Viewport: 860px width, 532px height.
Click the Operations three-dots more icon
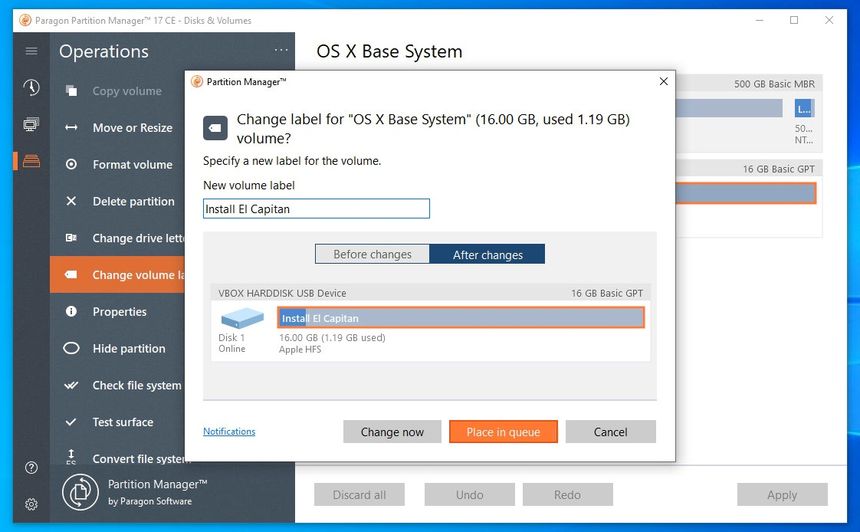coord(280,51)
